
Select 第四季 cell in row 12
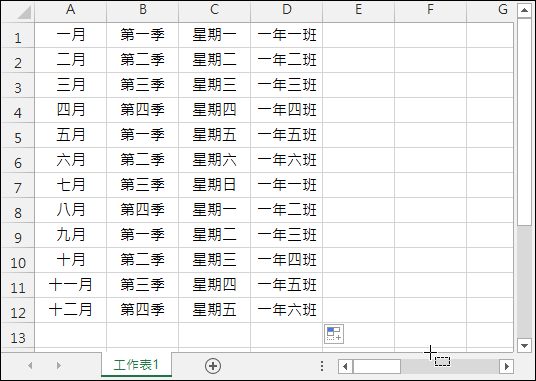143,310
